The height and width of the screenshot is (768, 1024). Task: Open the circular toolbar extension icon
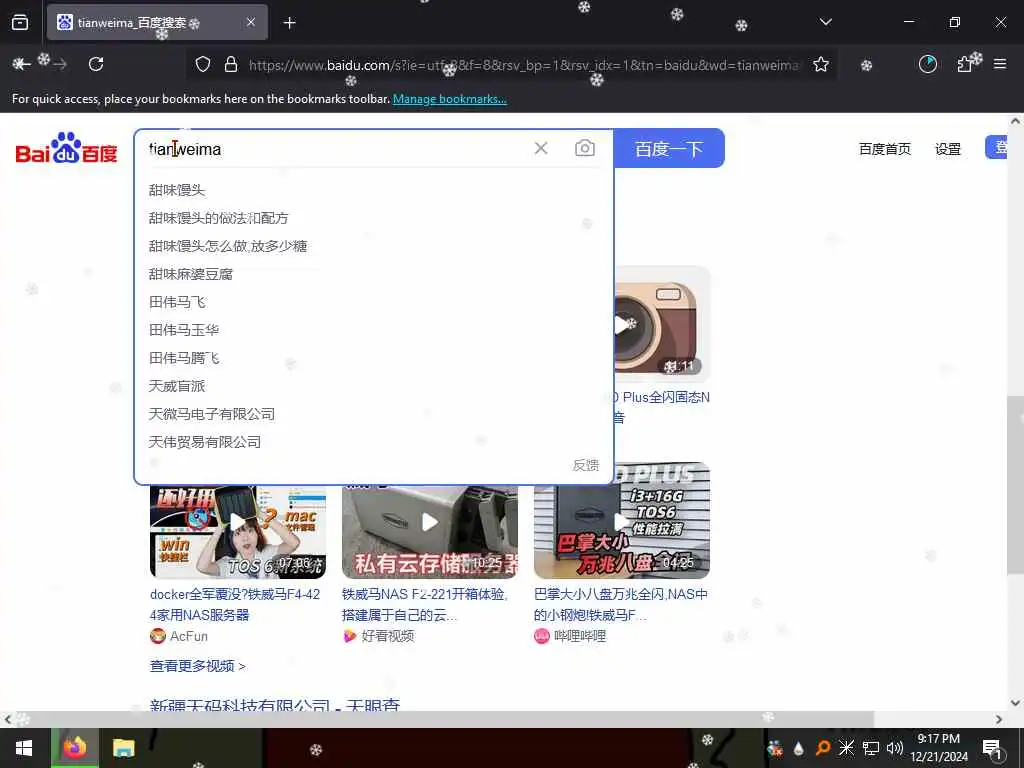pyautogui.click(x=927, y=64)
